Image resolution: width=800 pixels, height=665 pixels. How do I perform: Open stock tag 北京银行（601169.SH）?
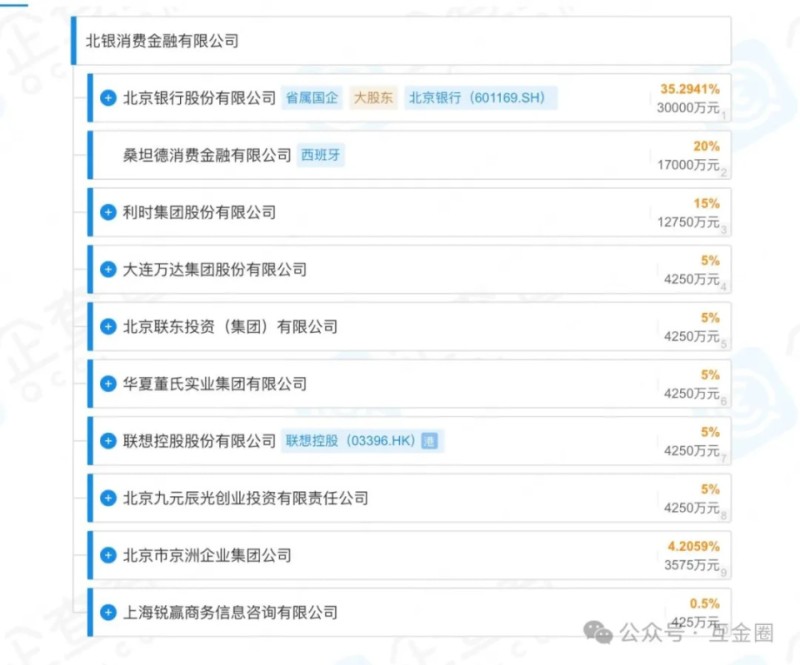[x=481, y=98]
